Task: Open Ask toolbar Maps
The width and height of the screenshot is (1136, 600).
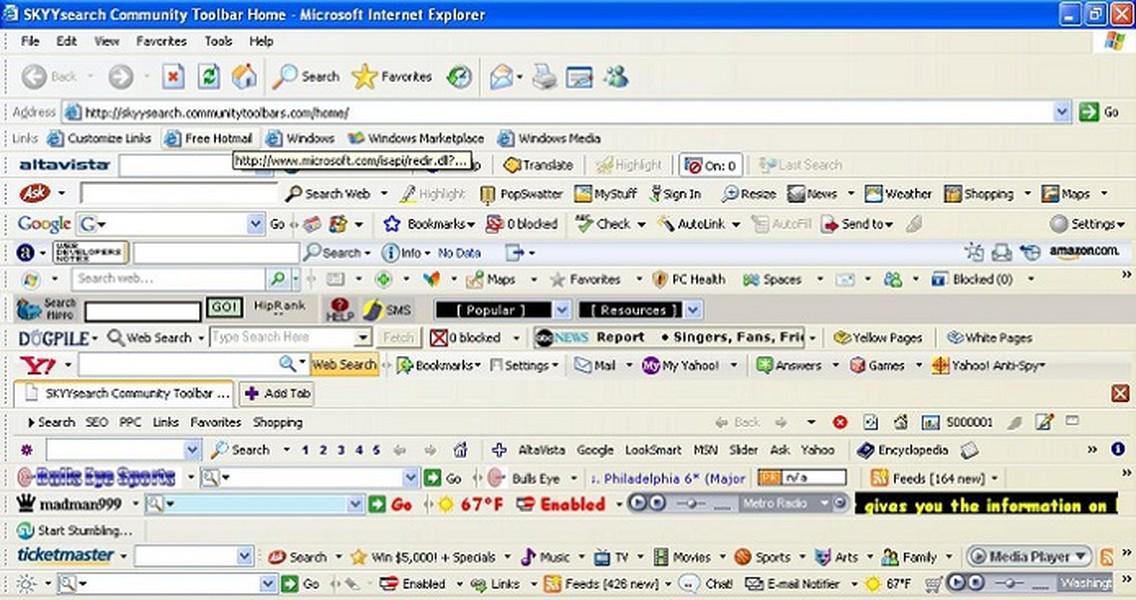Action: click(1066, 194)
